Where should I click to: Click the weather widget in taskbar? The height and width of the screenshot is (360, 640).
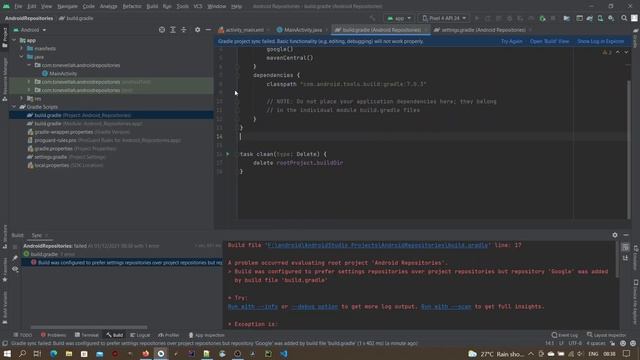(496, 354)
